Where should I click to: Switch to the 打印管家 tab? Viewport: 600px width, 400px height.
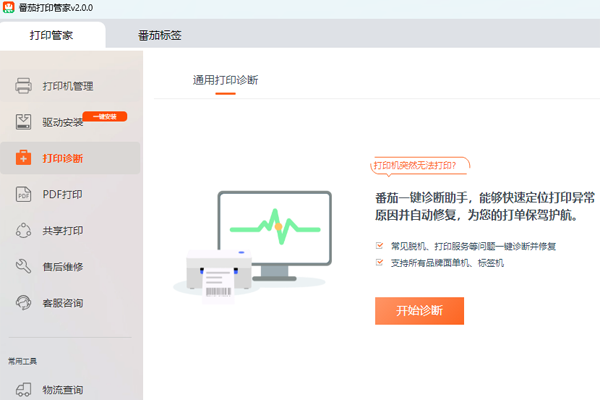point(52,36)
